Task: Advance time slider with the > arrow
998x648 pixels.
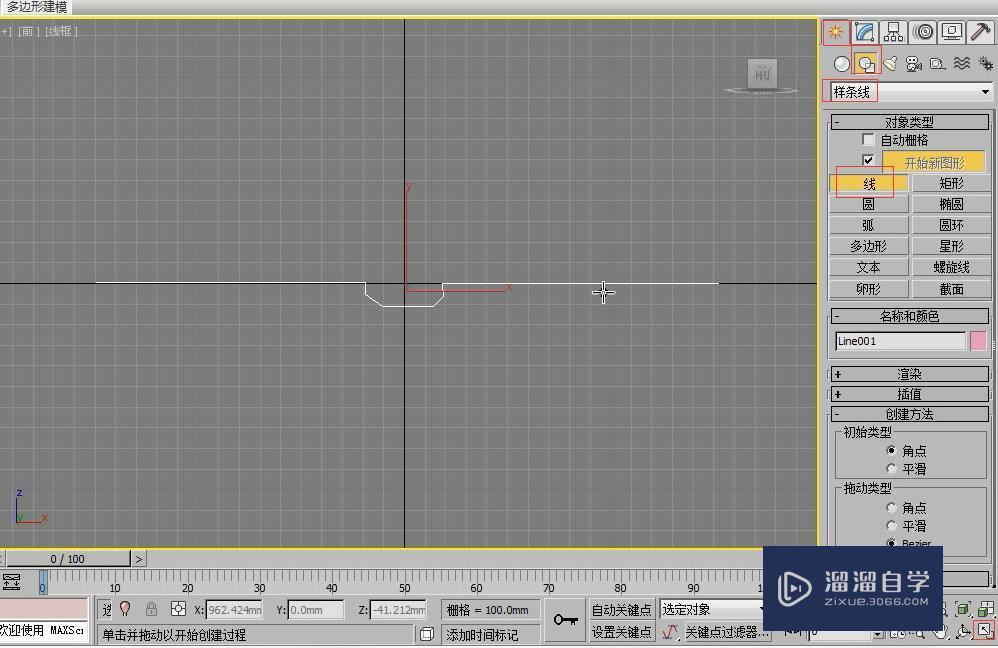Action: pos(139,559)
